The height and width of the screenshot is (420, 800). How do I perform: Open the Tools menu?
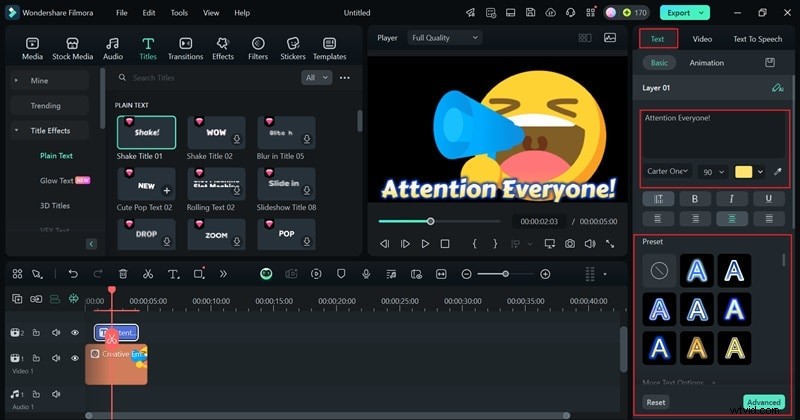point(179,13)
